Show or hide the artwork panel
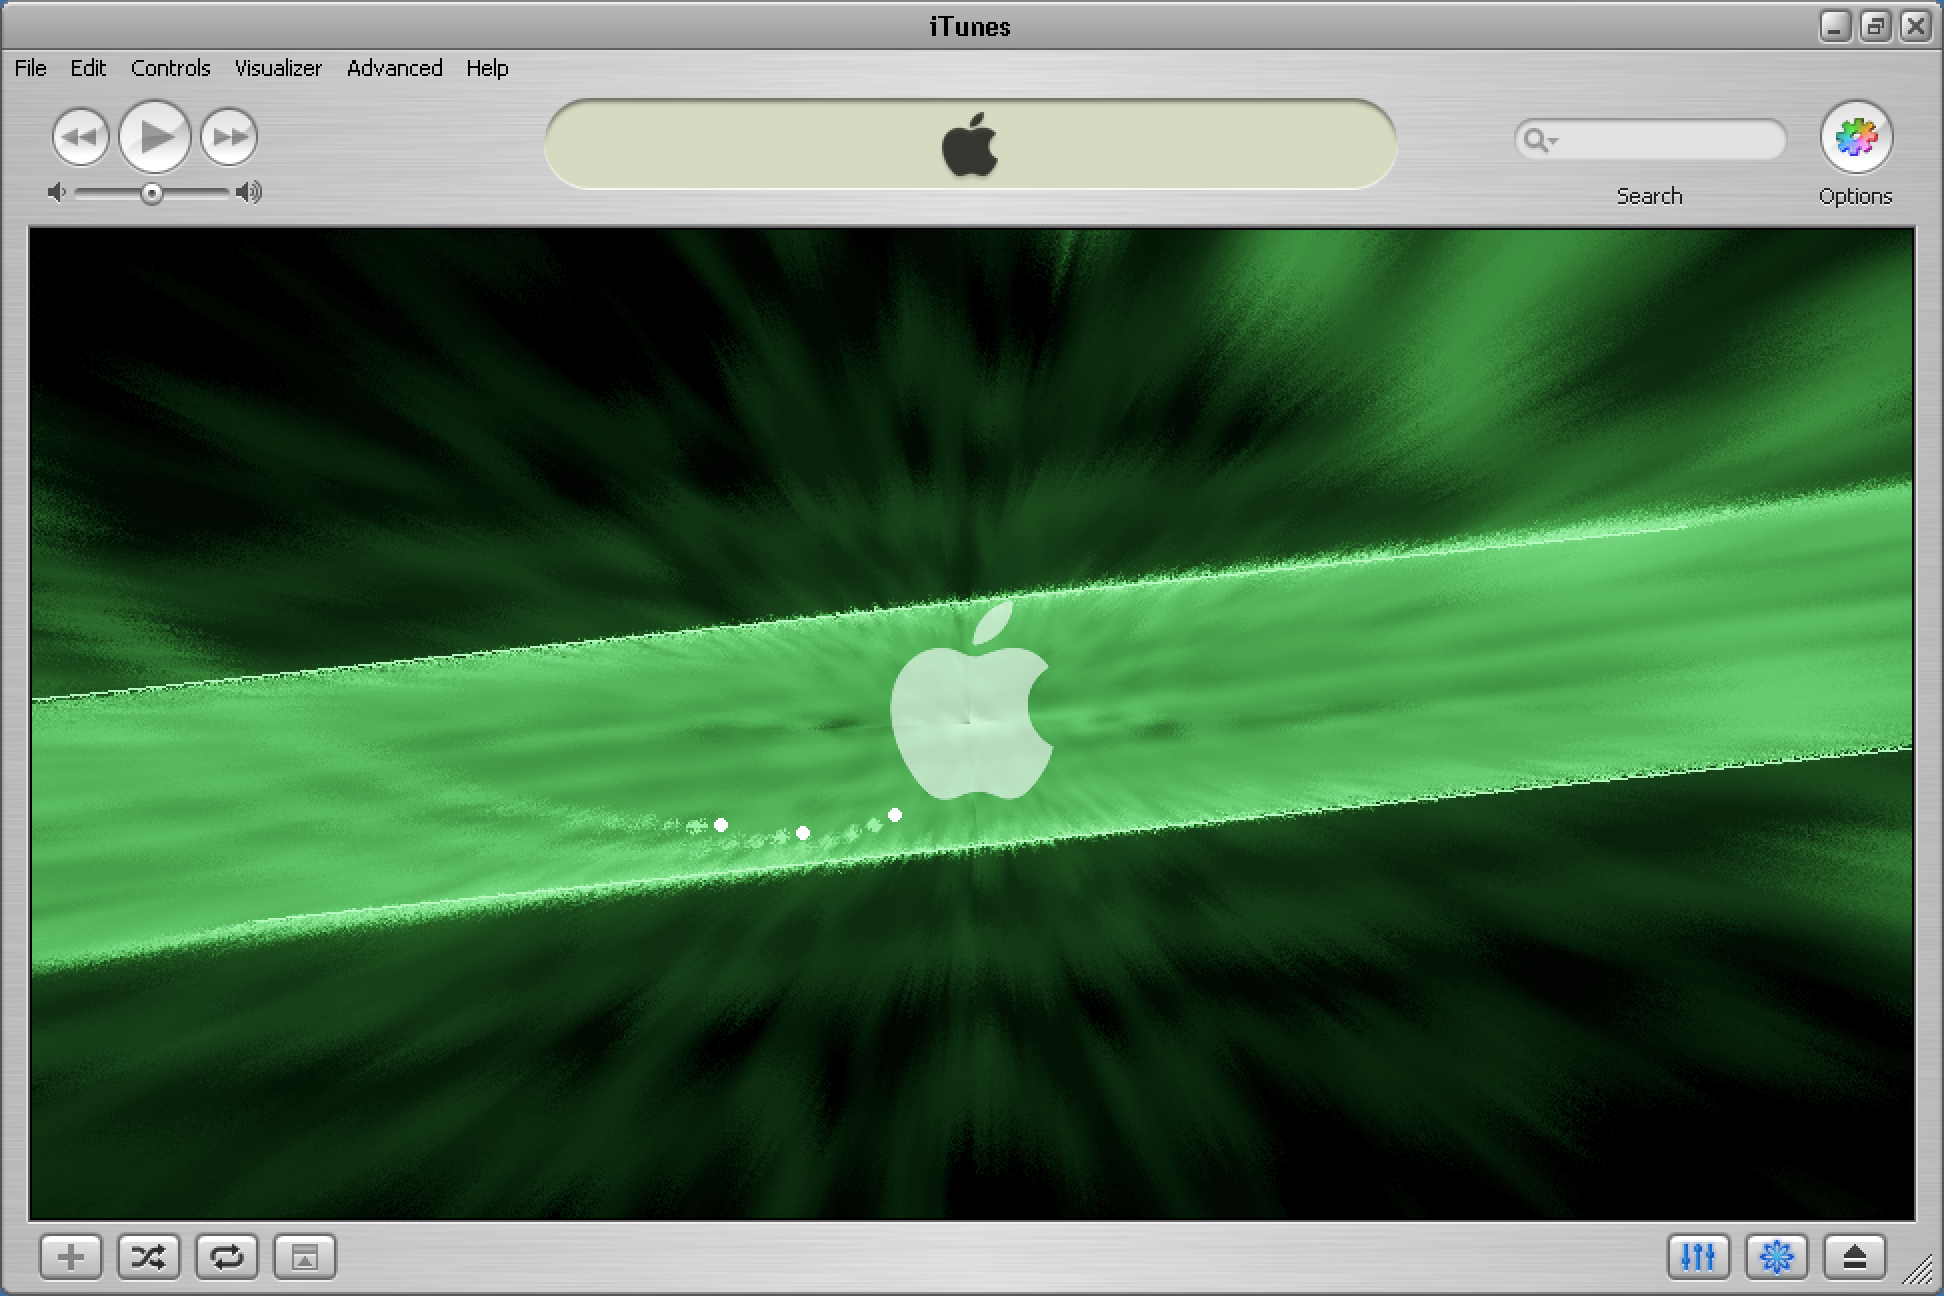The height and width of the screenshot is (1296, 1944). pos(305,1257)
